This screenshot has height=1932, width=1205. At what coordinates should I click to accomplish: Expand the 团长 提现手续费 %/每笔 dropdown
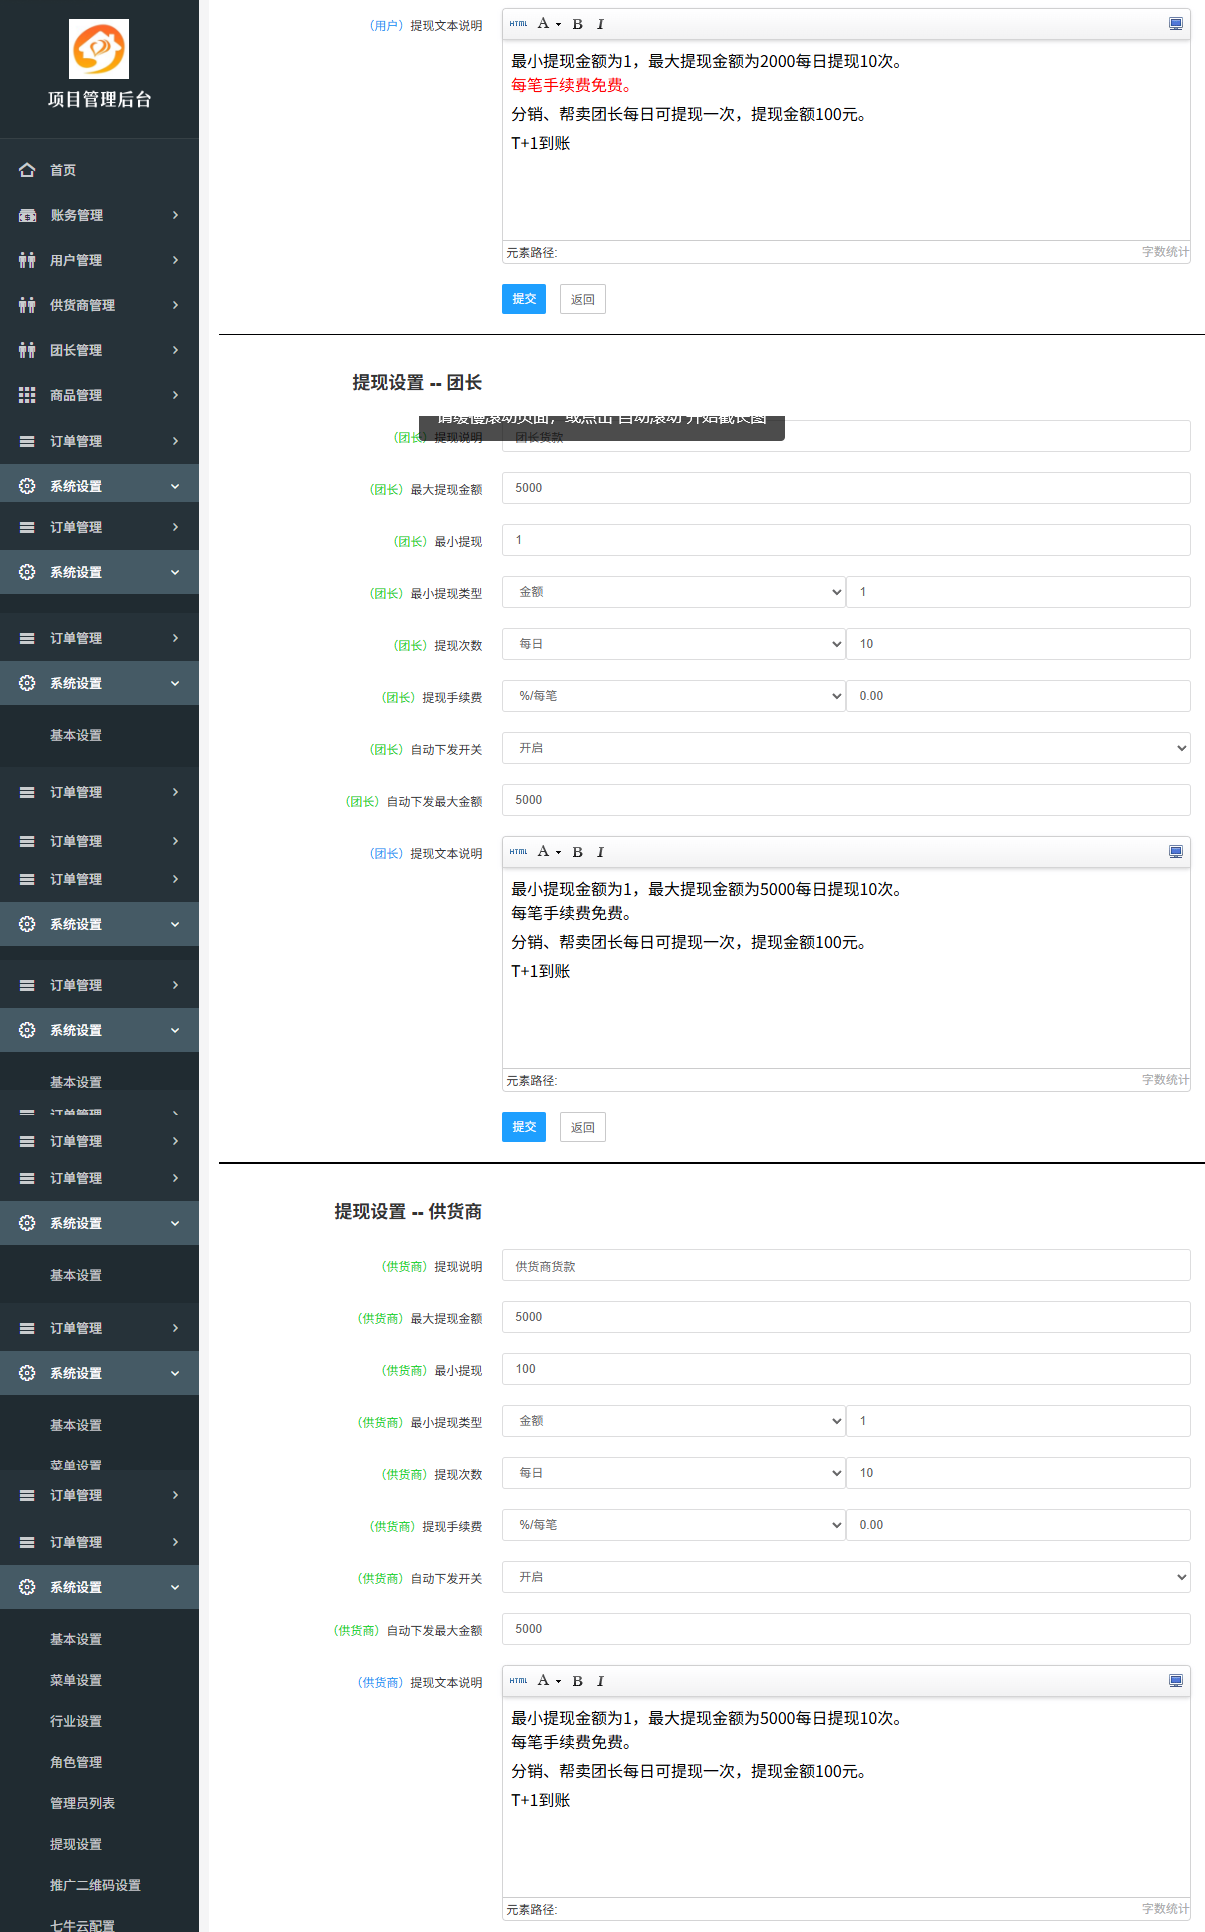pyautogui.click(x=674, y=696)
